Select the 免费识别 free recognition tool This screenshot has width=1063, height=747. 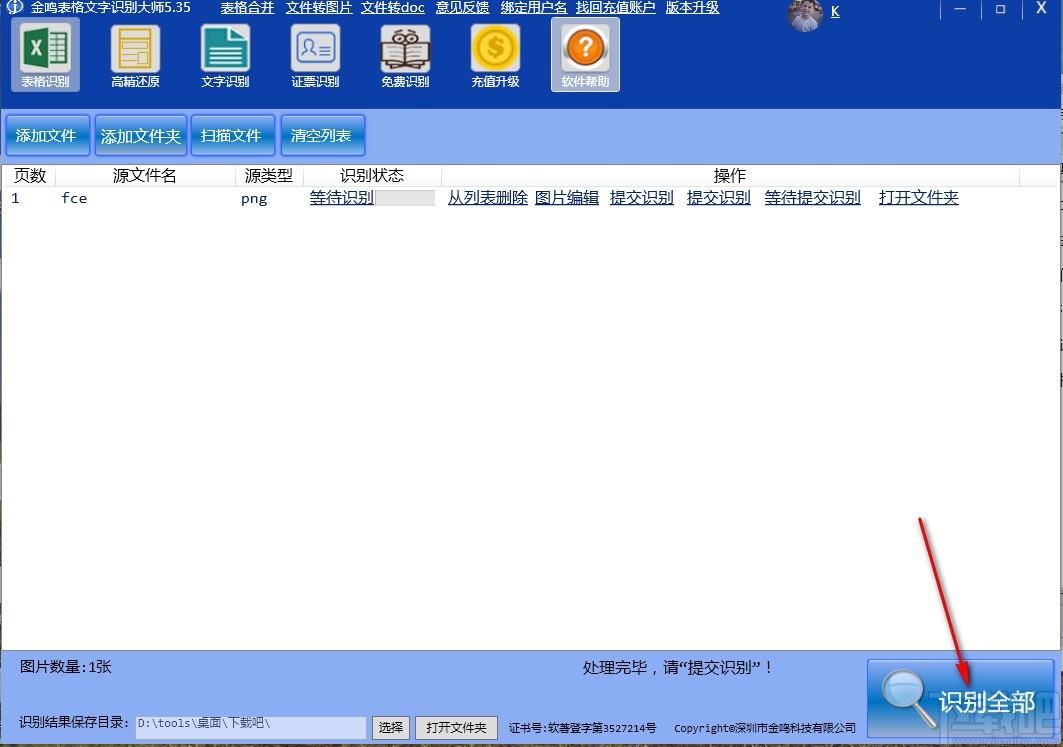tap(404, 54)
